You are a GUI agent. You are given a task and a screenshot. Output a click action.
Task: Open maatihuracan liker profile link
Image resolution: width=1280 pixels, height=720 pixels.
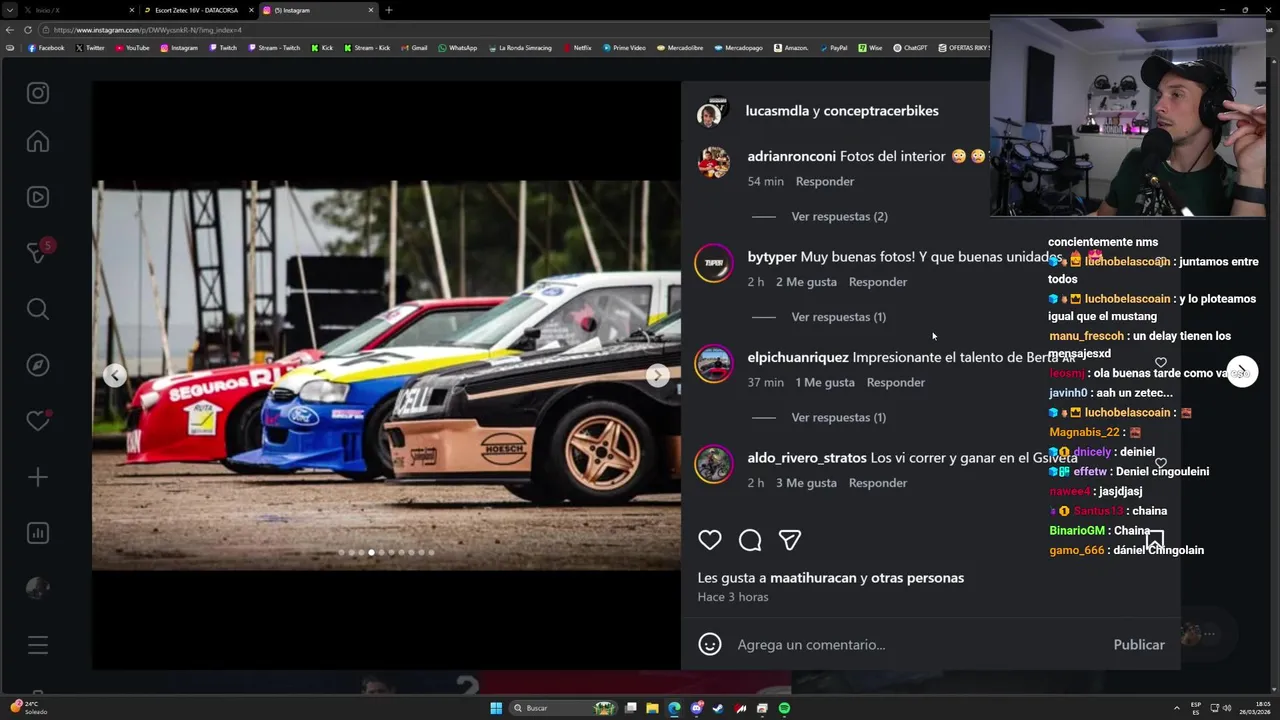click(x=813, y=578)
